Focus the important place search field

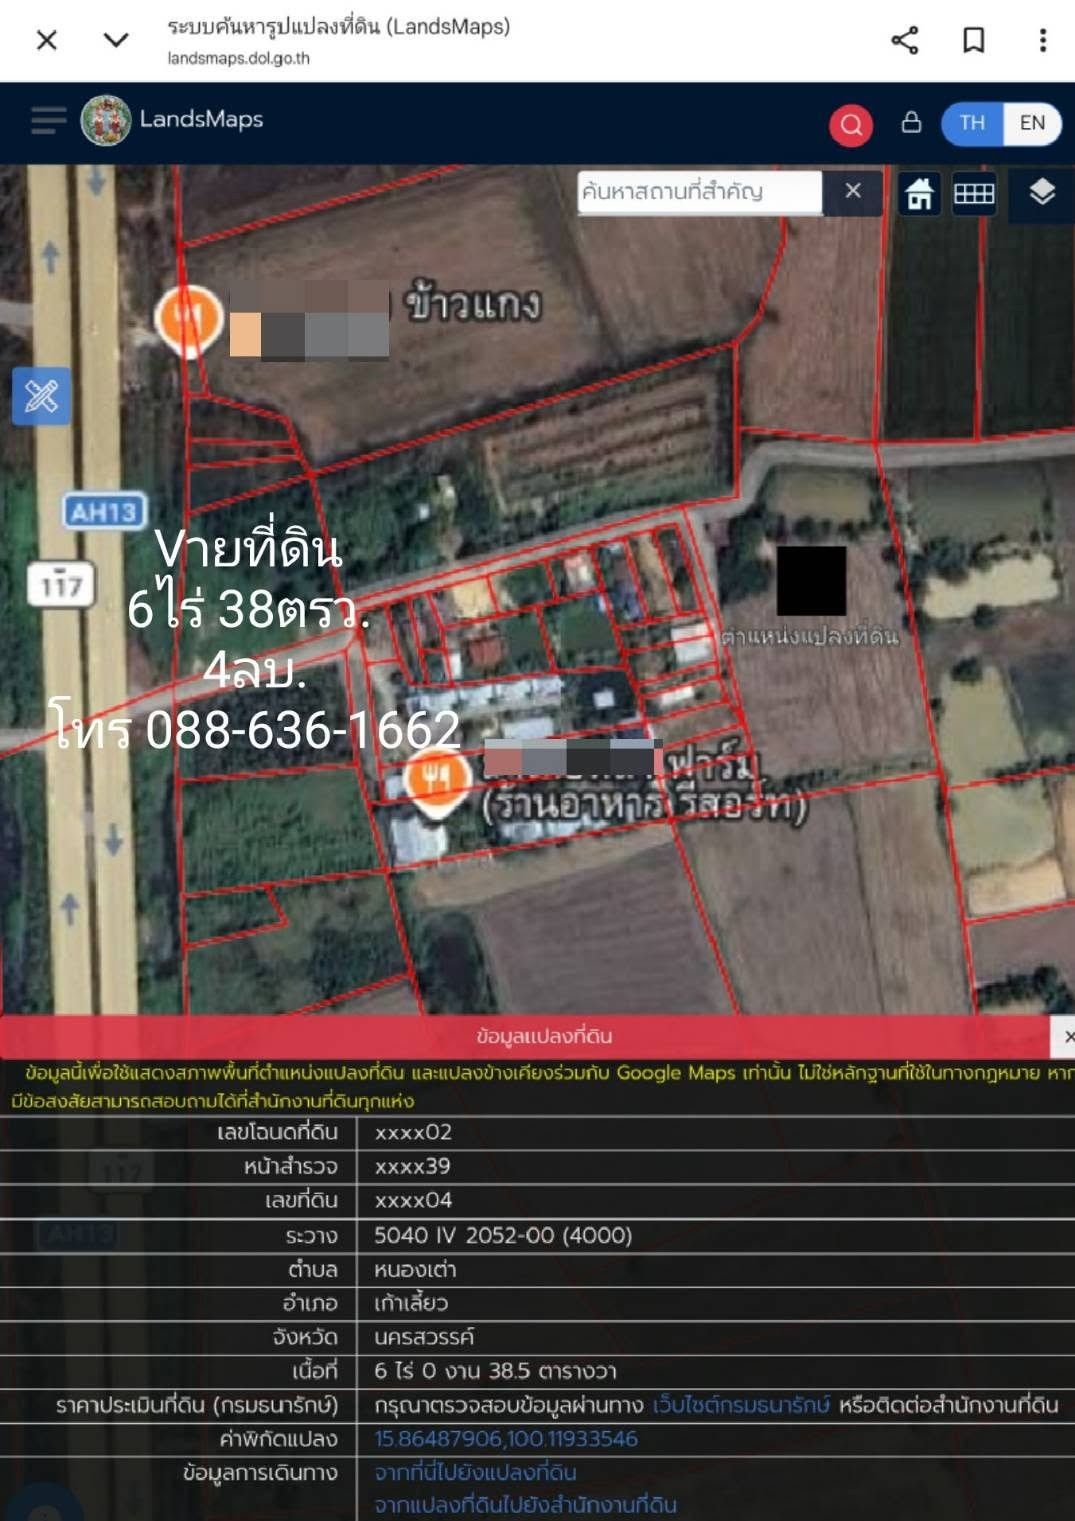coord(700,192)
